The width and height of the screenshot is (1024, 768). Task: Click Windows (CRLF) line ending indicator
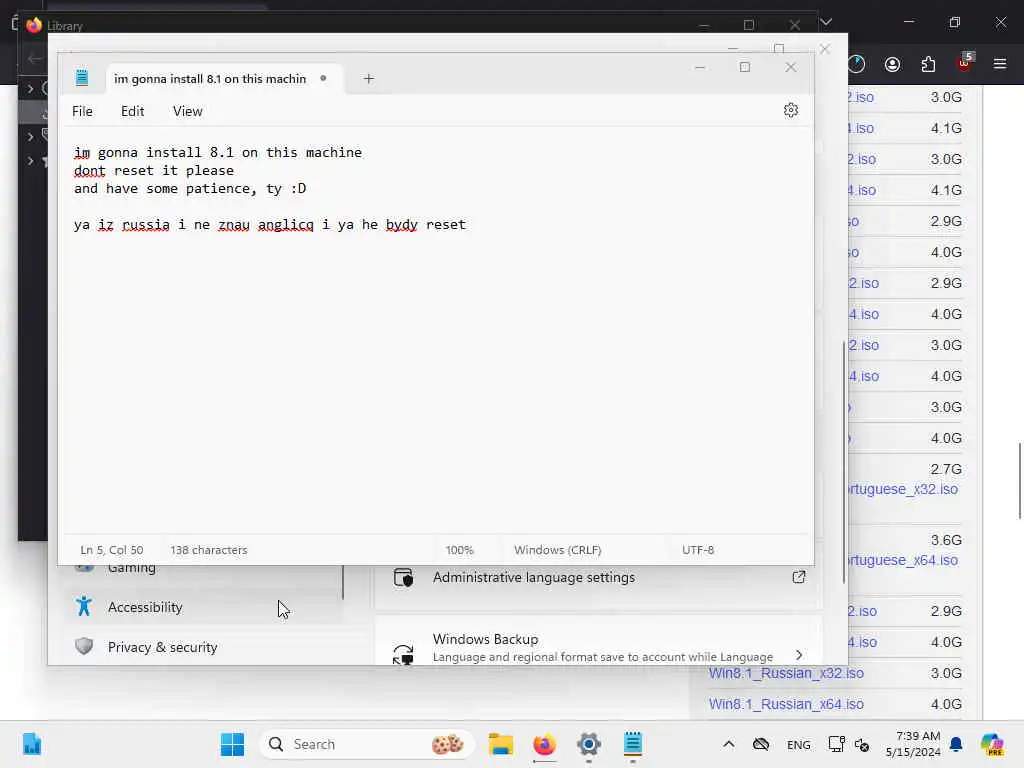coord(557,550)
